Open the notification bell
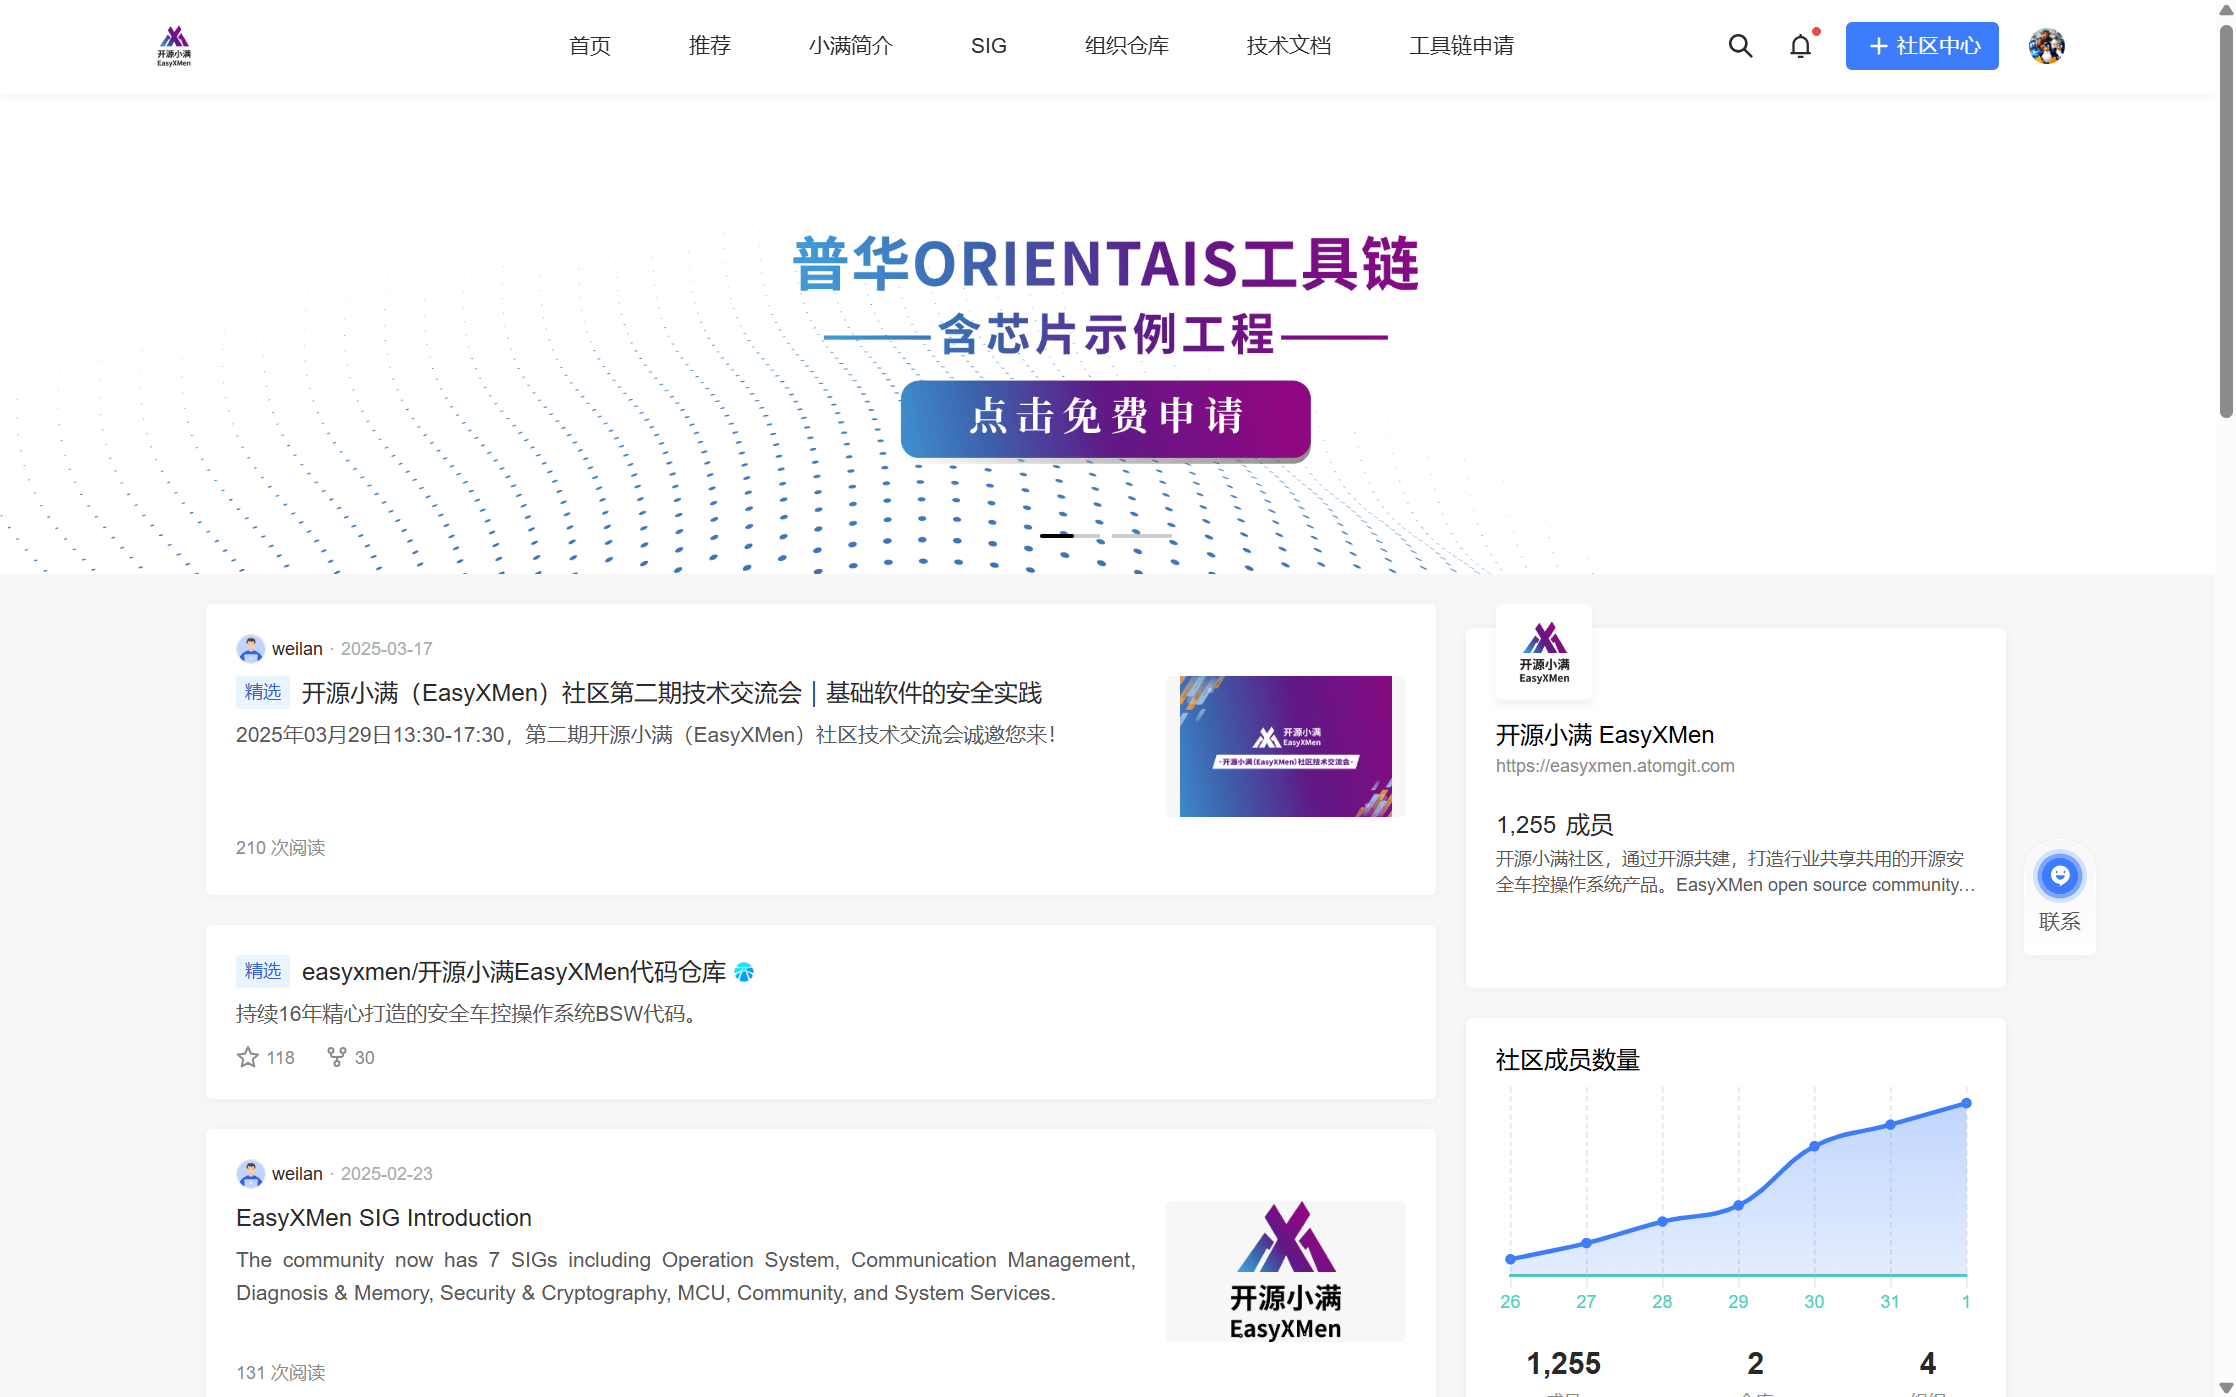Image resolution: width=2236 pixels, height=1397 pixels. pyautogui.click(x=1801, y=46)
